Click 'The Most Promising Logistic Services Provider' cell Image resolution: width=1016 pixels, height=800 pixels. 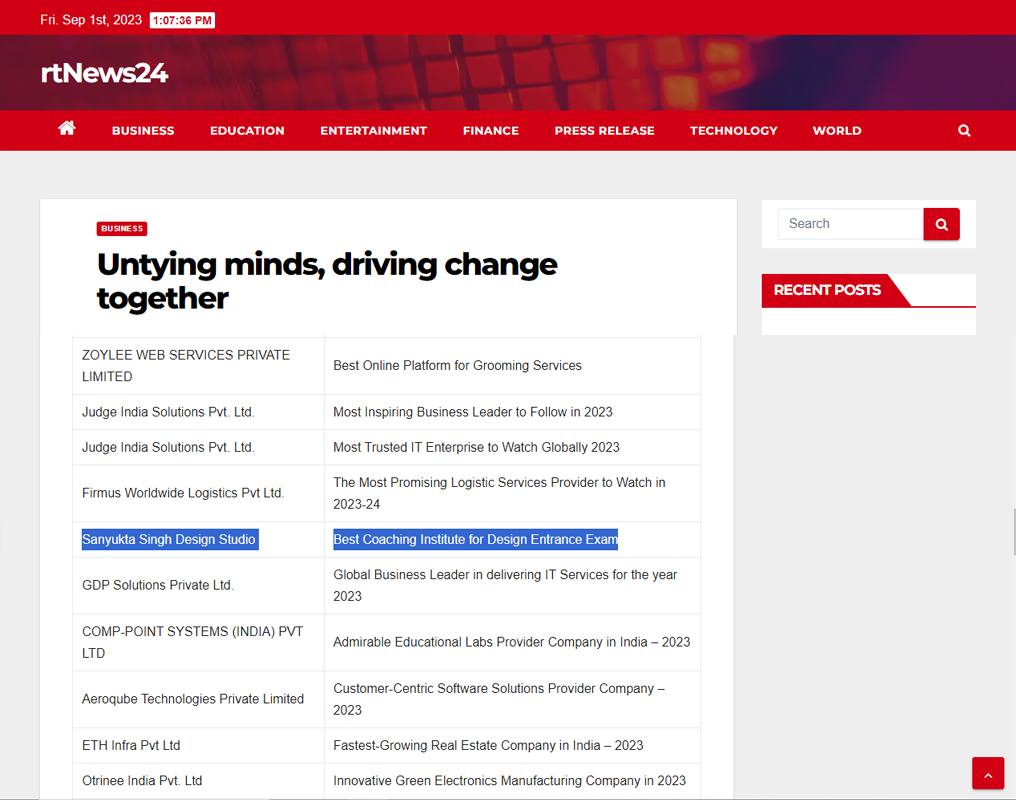click(x=513, y=493)
